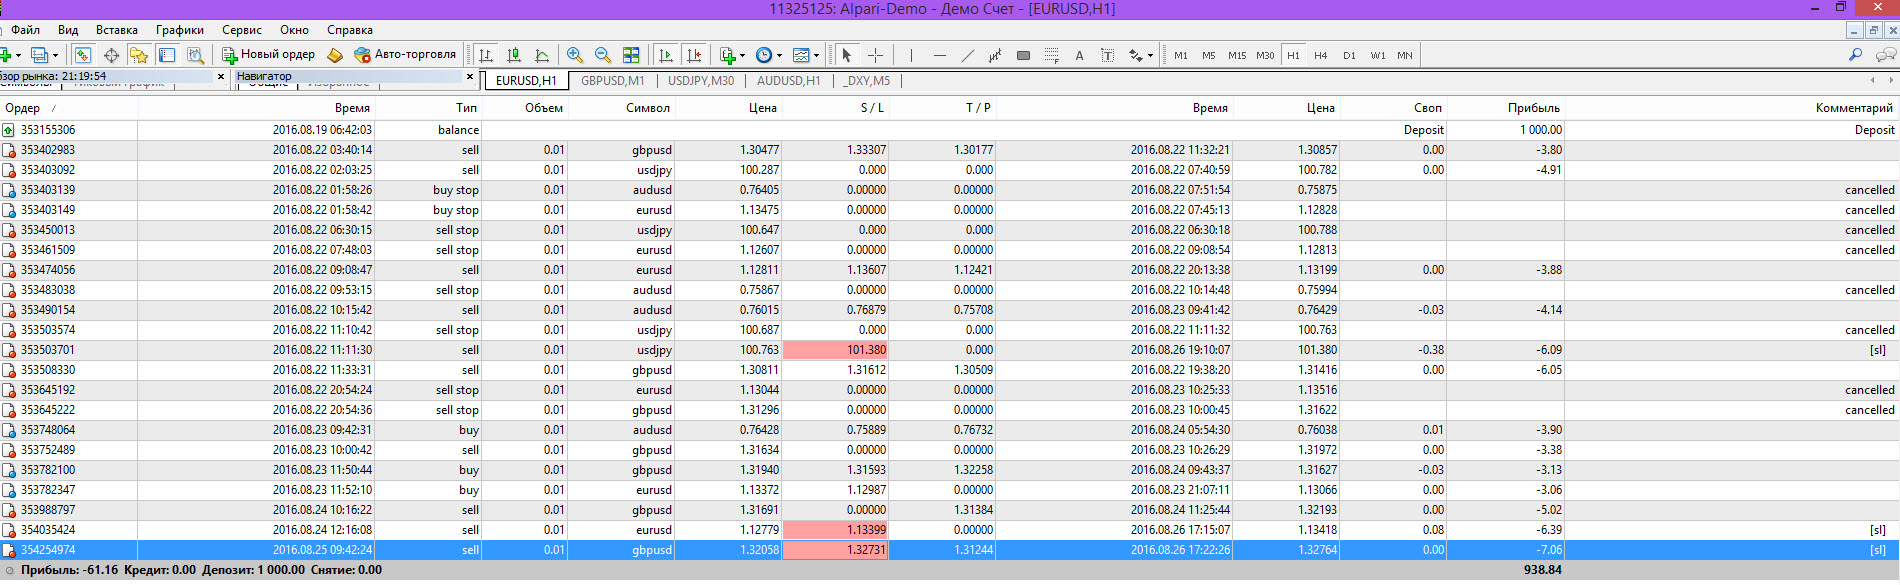This screenshot has height=585, width=1900.
Task: Switch chart to candlestick mode
Action: [514, 55]
